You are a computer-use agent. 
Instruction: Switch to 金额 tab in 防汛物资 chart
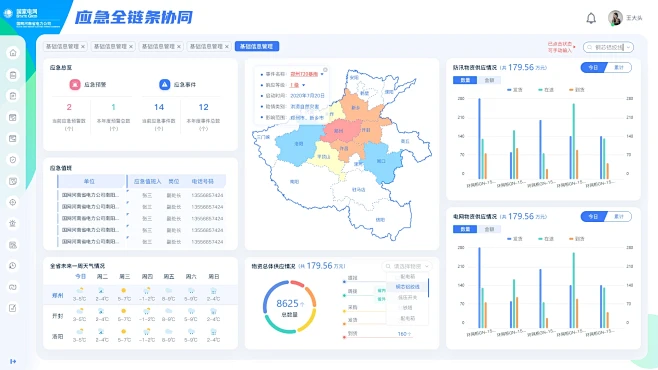(x=489, y=80)
